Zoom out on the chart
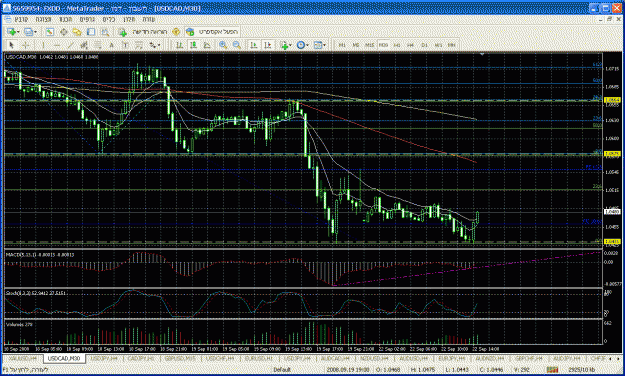The image size is (625, 376). (x=237, y=45)
